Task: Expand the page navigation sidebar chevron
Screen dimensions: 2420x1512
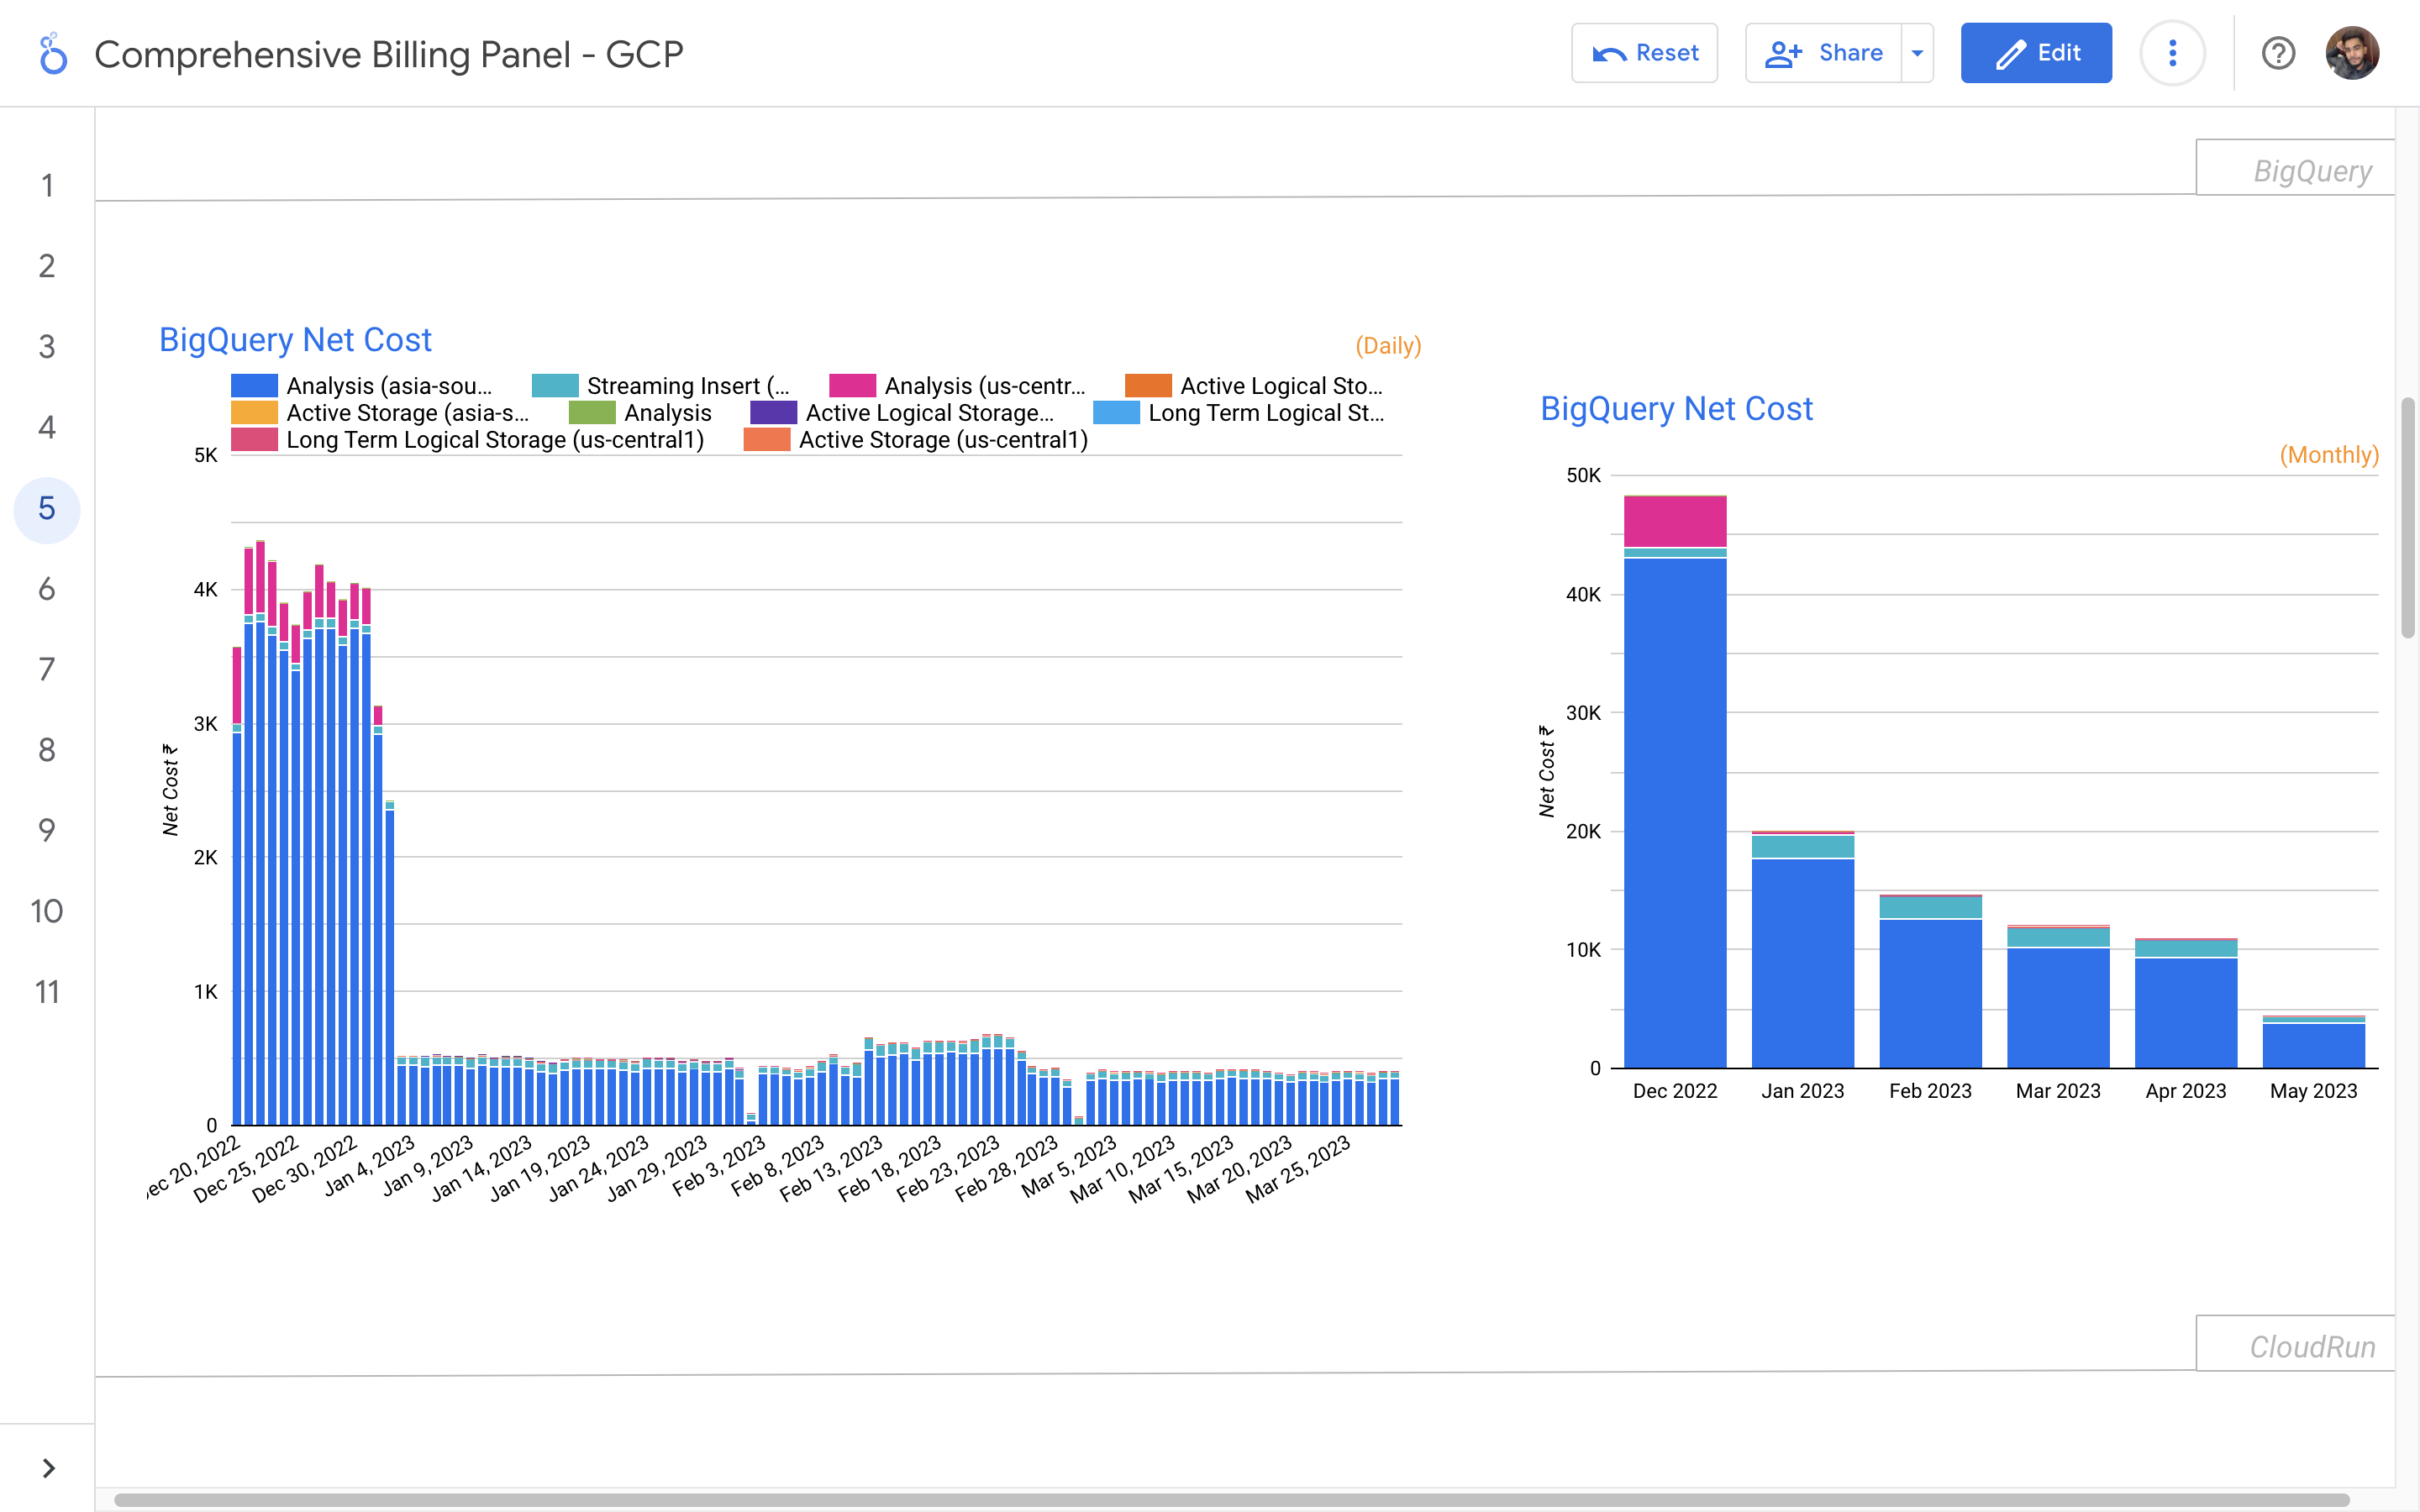Action: pos(48,1467)
